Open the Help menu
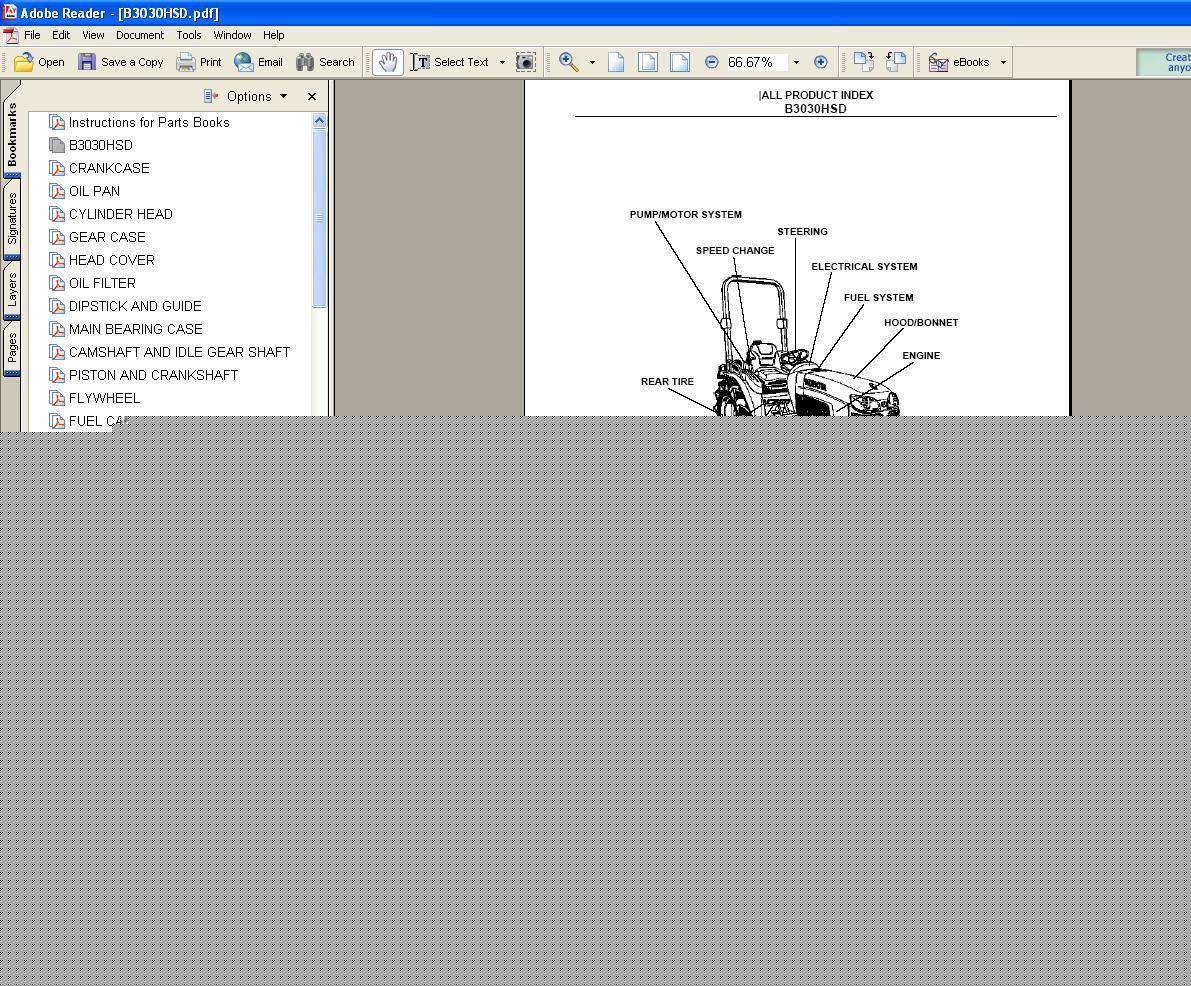The image size is (1191, 986). pyautogui.click(x=273, y=35)
